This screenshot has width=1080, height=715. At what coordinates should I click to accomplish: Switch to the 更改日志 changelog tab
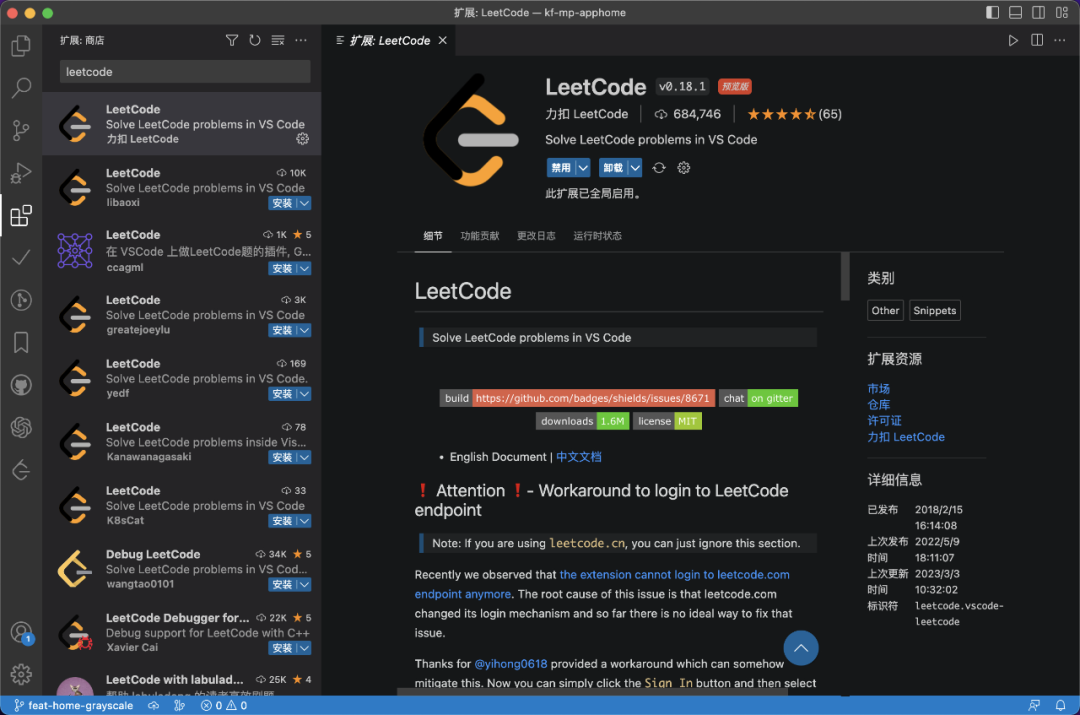pyautogui.click(x=536, y=236)
